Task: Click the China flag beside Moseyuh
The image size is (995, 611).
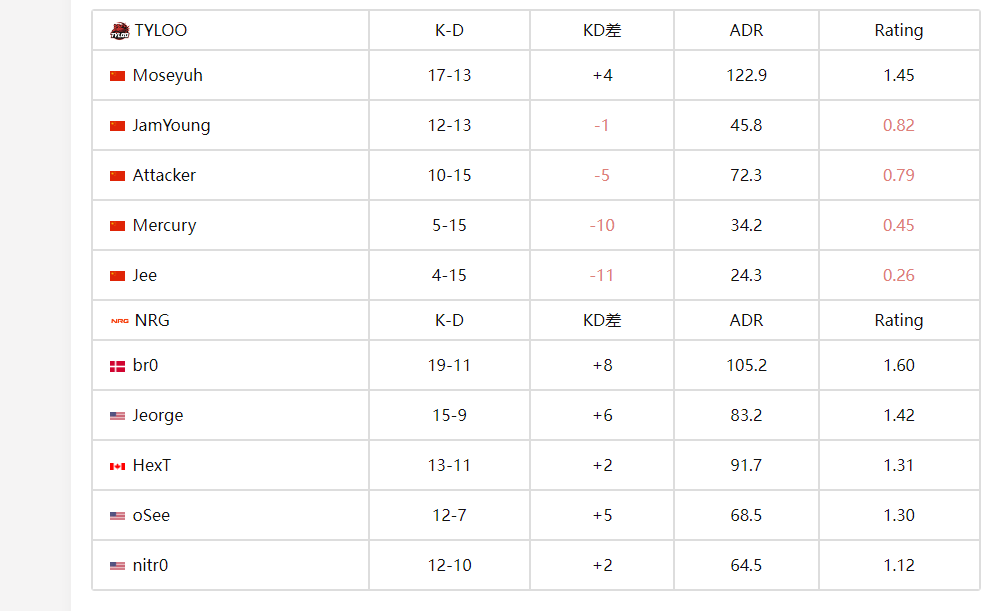Action: point(117,76)
